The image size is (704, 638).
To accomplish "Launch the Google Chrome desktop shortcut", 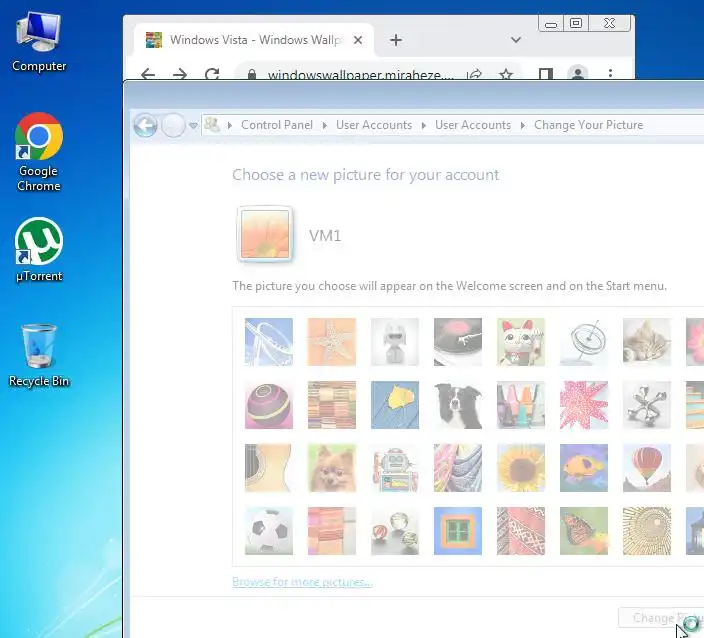I will pos(39,152).
